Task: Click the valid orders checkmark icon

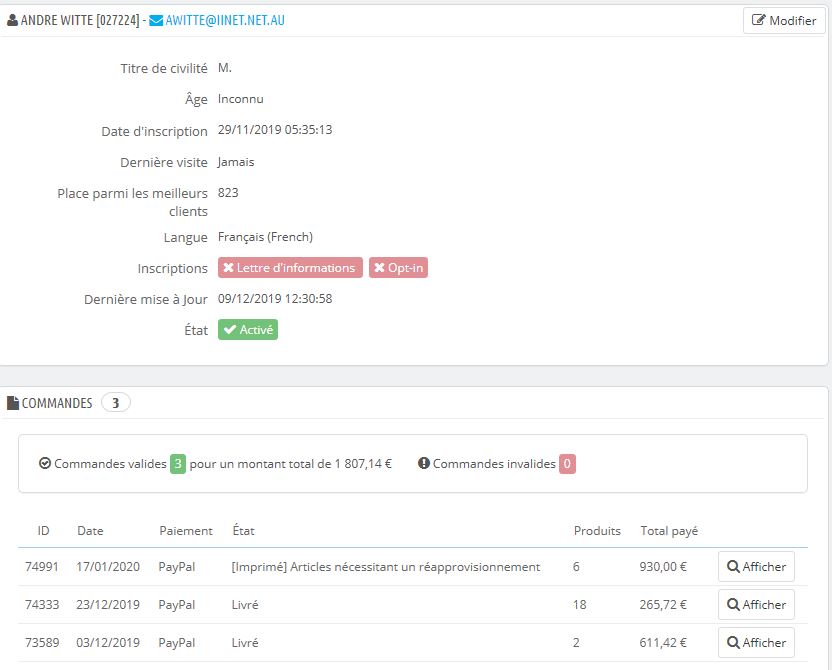Action: [x=44, y=464]
